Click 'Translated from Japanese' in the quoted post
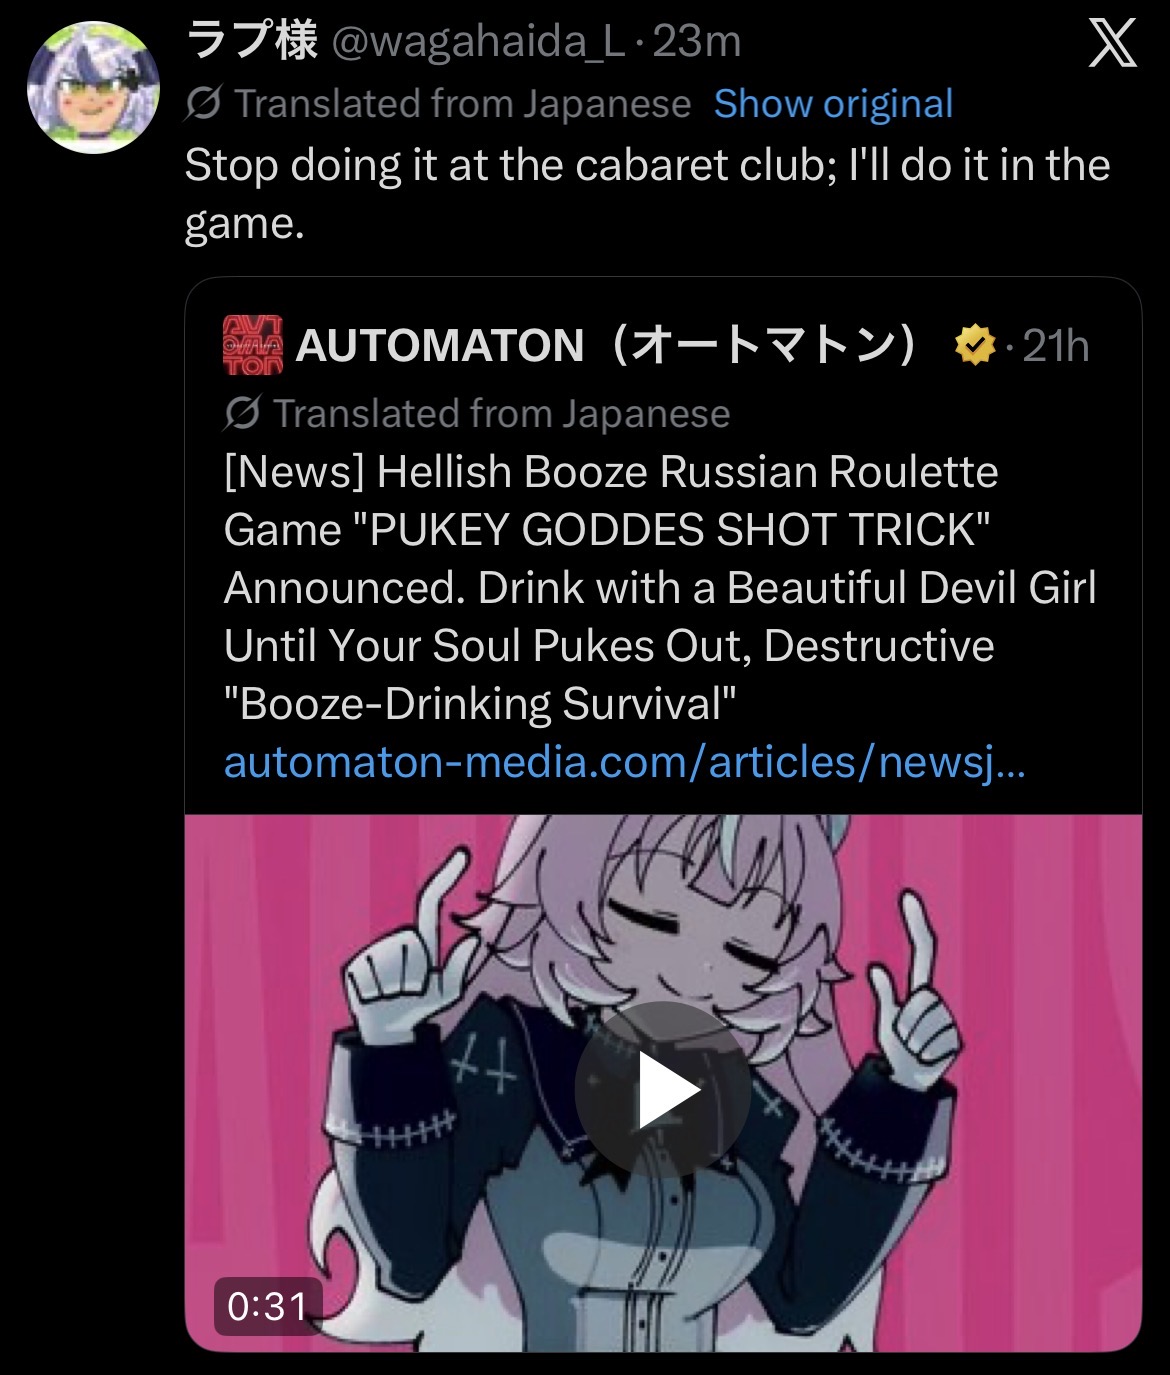Screen dimensions: 1170x1375 501,414
